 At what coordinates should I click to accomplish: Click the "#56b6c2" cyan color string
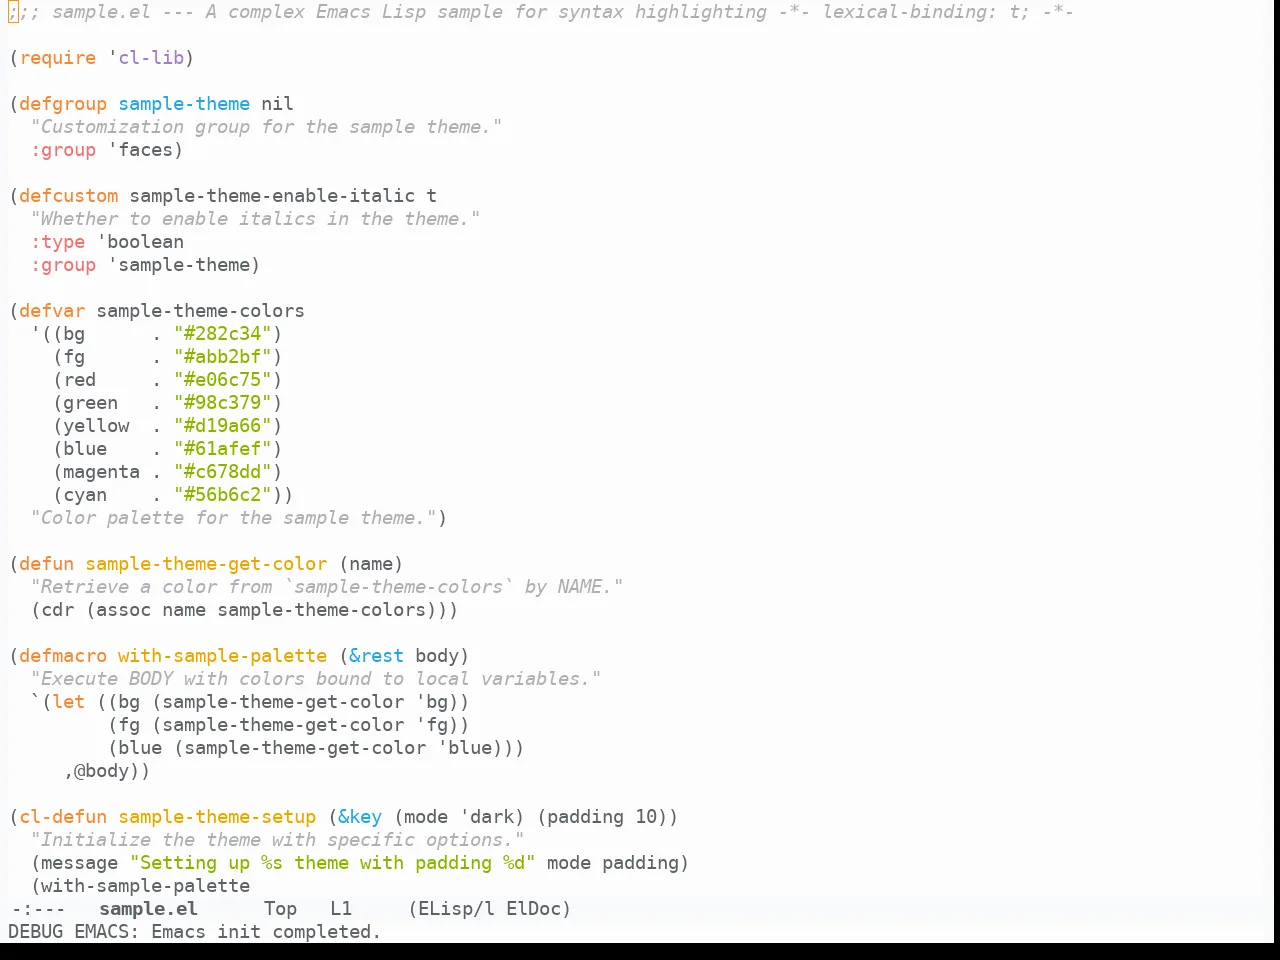click(223, 495)
